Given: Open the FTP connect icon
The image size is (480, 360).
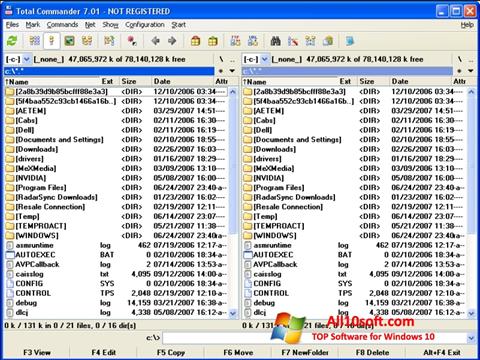Looking at the screenshot, I should point(235,41).
